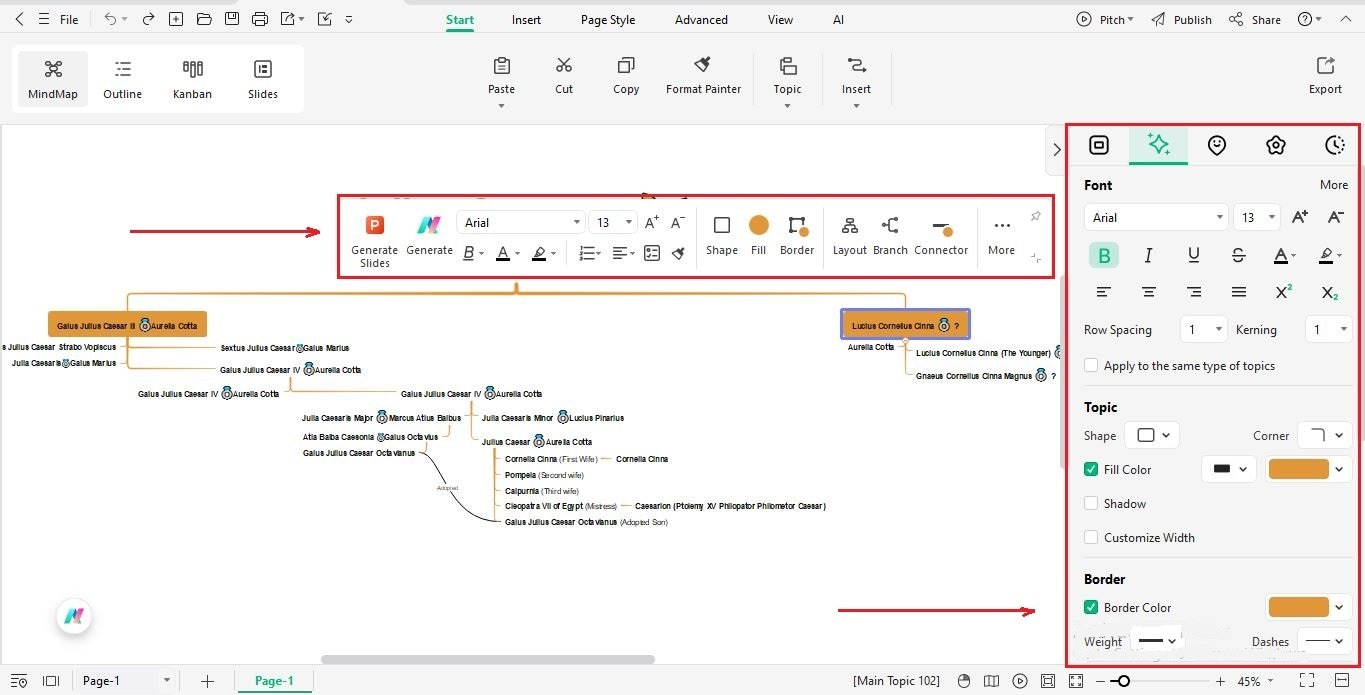The image size is (1365, 695).
Task: Click the orange Border Color swatch
Action: (1299, 607)
